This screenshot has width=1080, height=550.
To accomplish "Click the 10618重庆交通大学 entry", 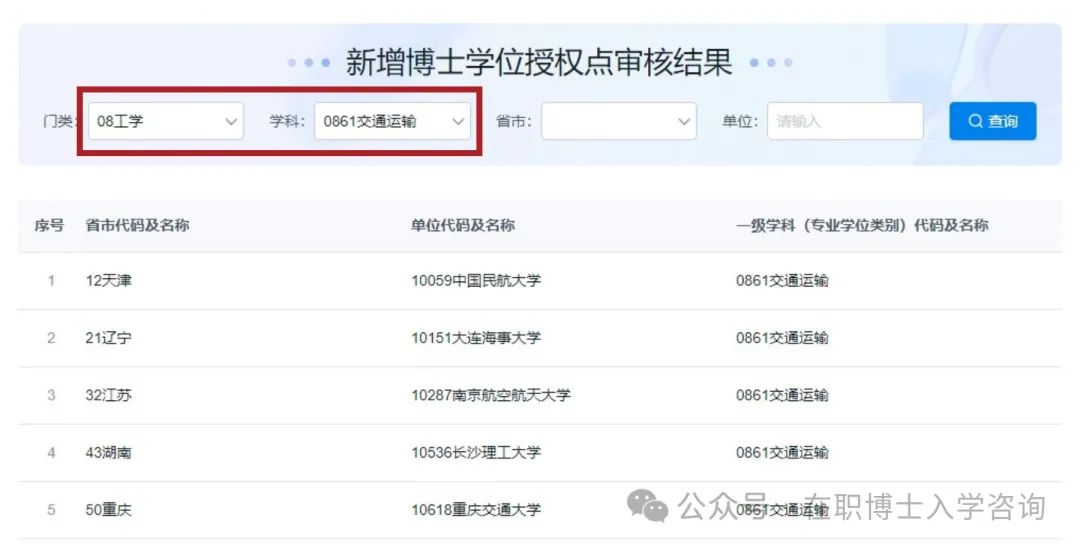I will [x=475, y=510].
